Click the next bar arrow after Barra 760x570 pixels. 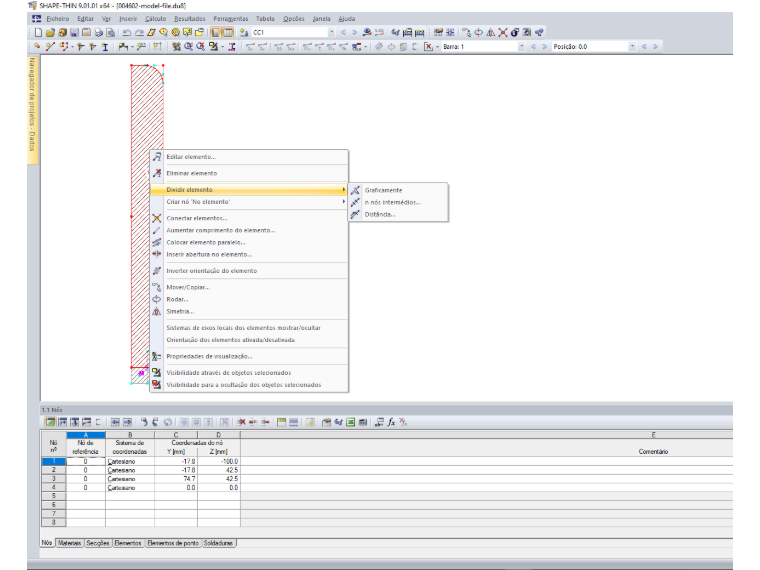[544, 47]
